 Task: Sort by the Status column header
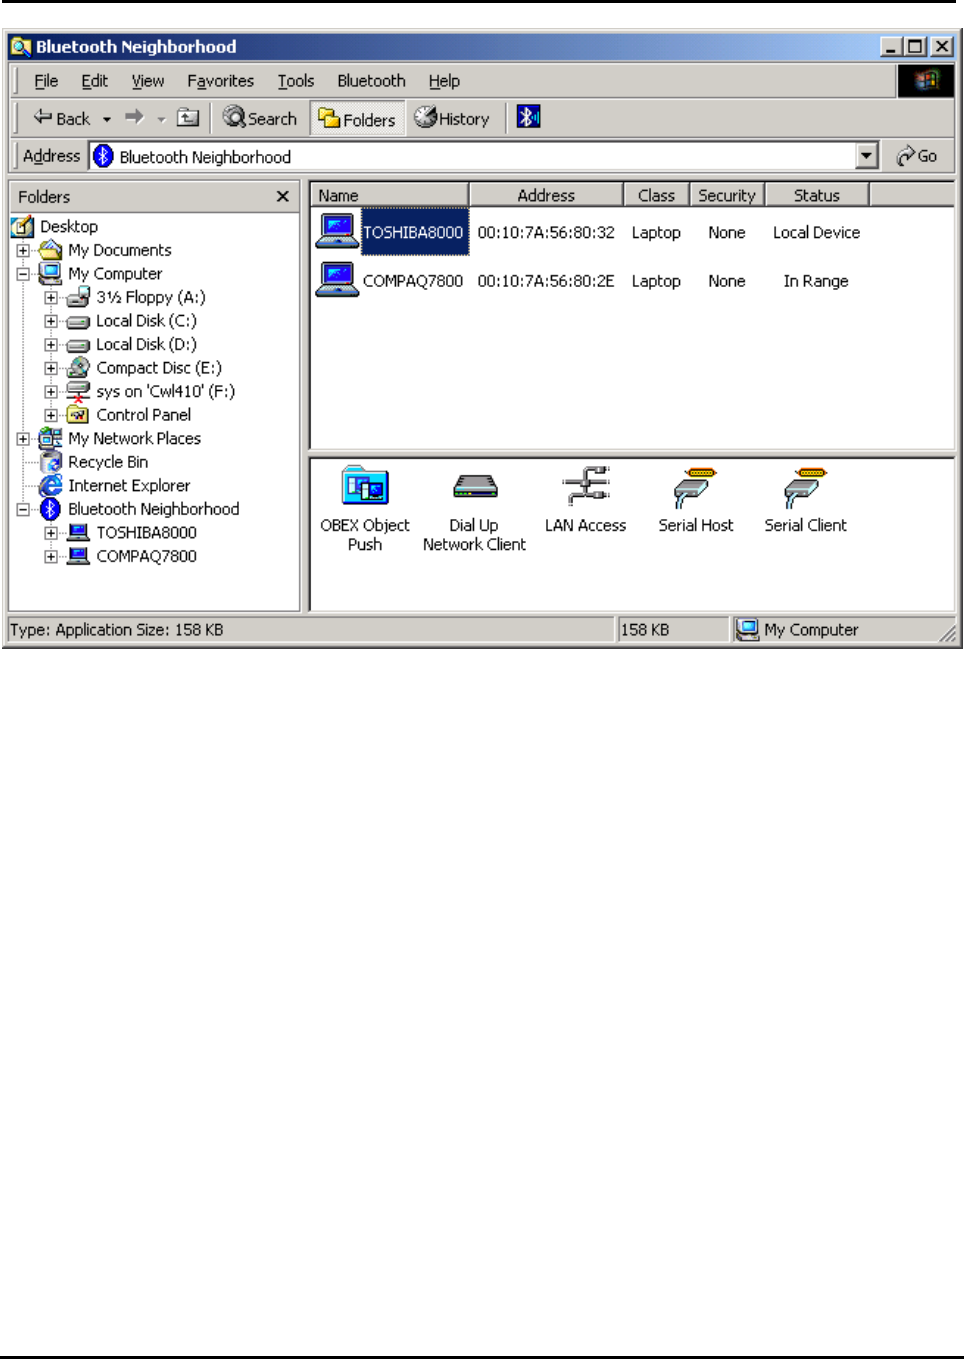[x=817, y=195]
